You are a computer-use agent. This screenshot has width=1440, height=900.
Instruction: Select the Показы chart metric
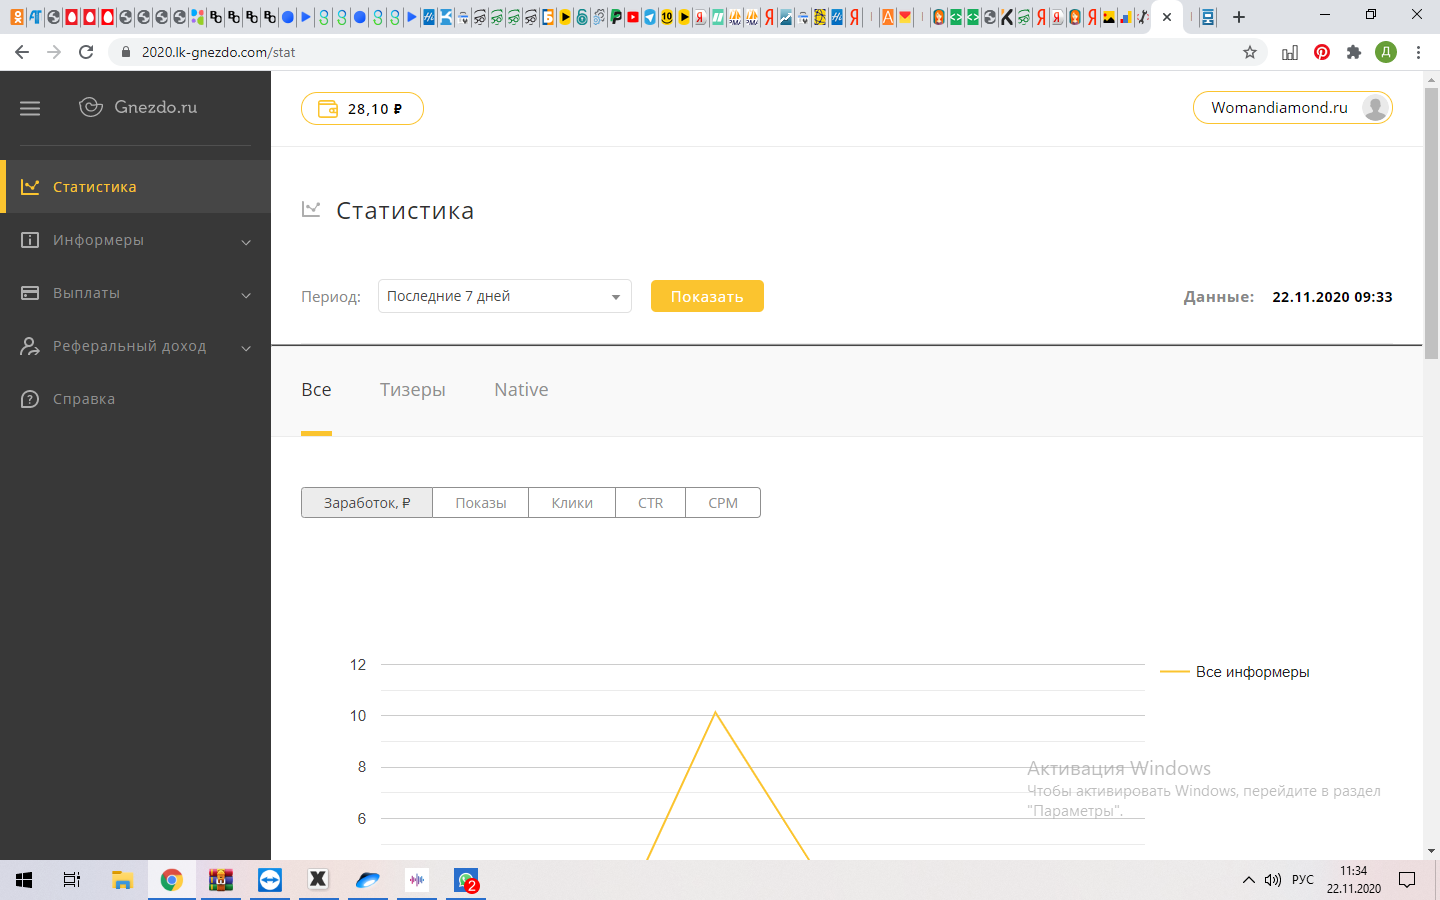481,503
